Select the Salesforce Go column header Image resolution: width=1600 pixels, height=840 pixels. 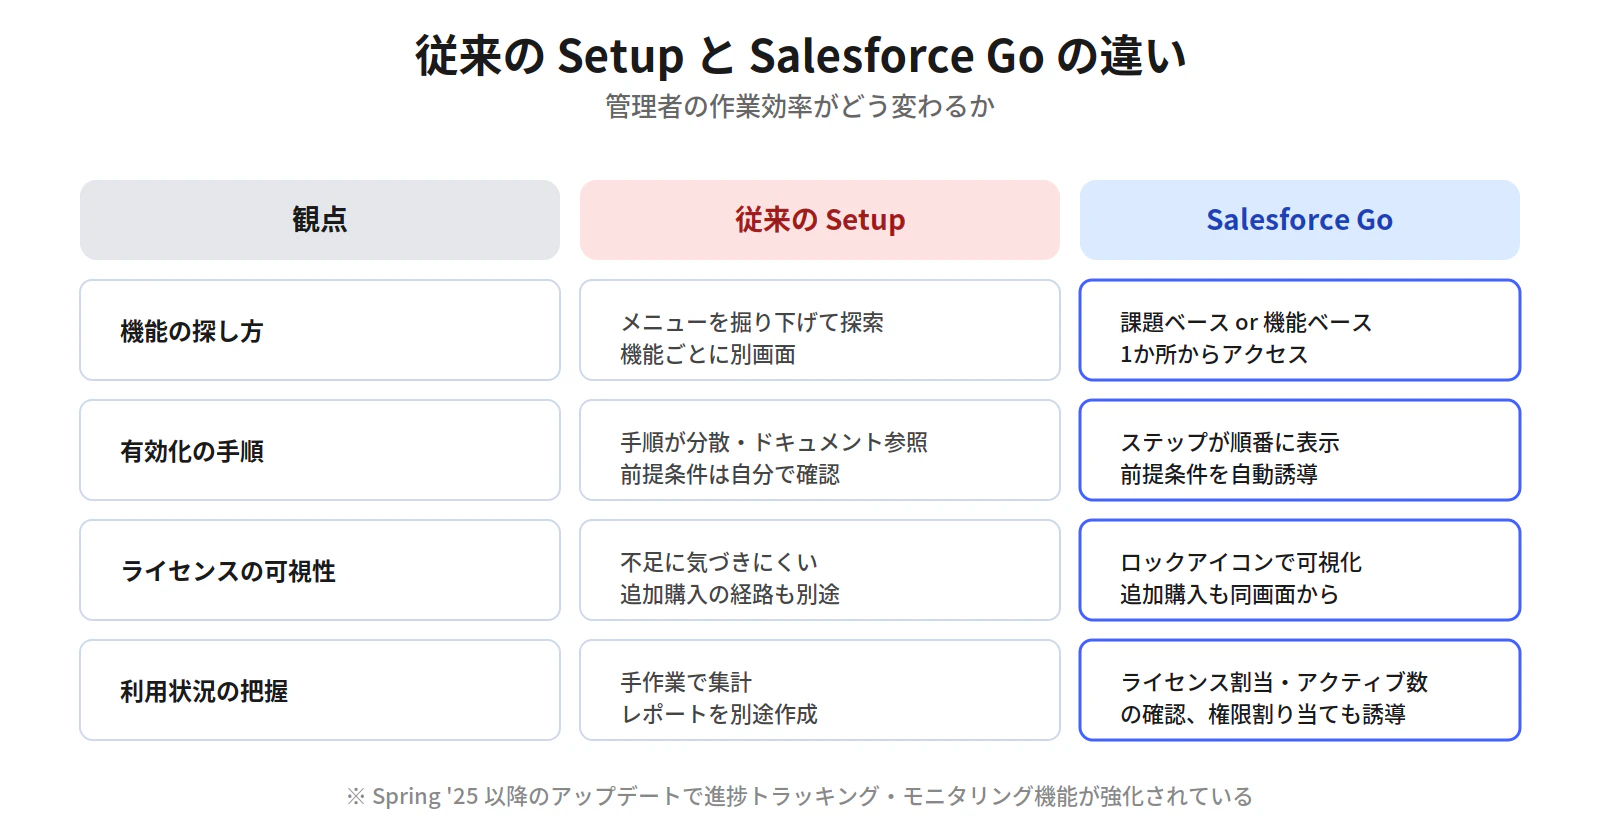point(1300,220)
